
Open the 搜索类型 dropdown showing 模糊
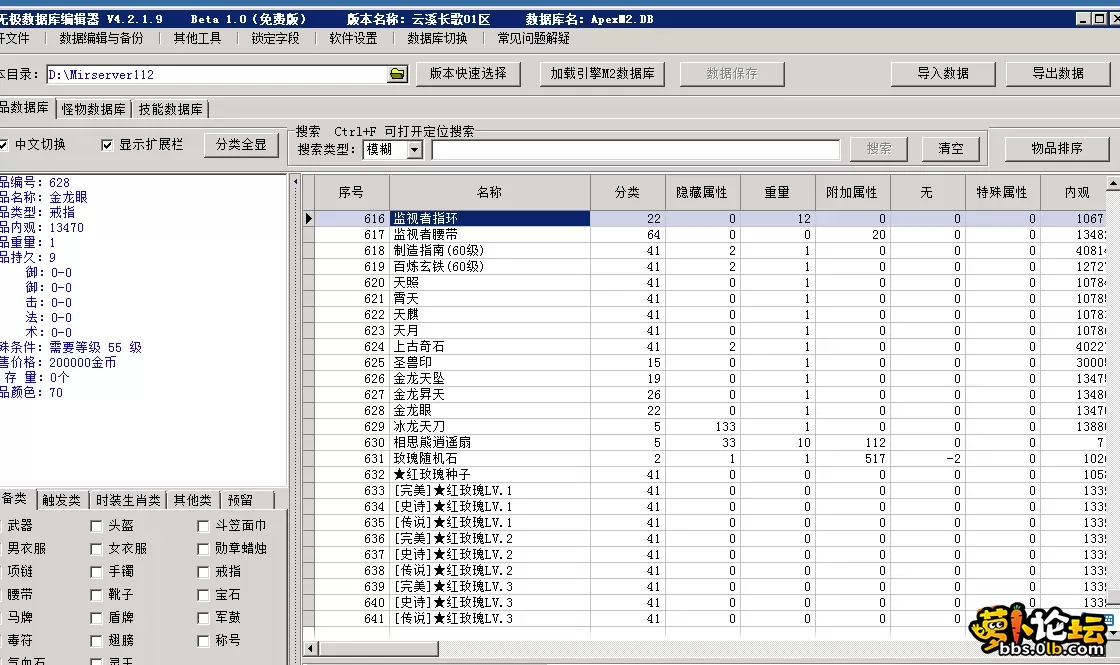(413, 149)
